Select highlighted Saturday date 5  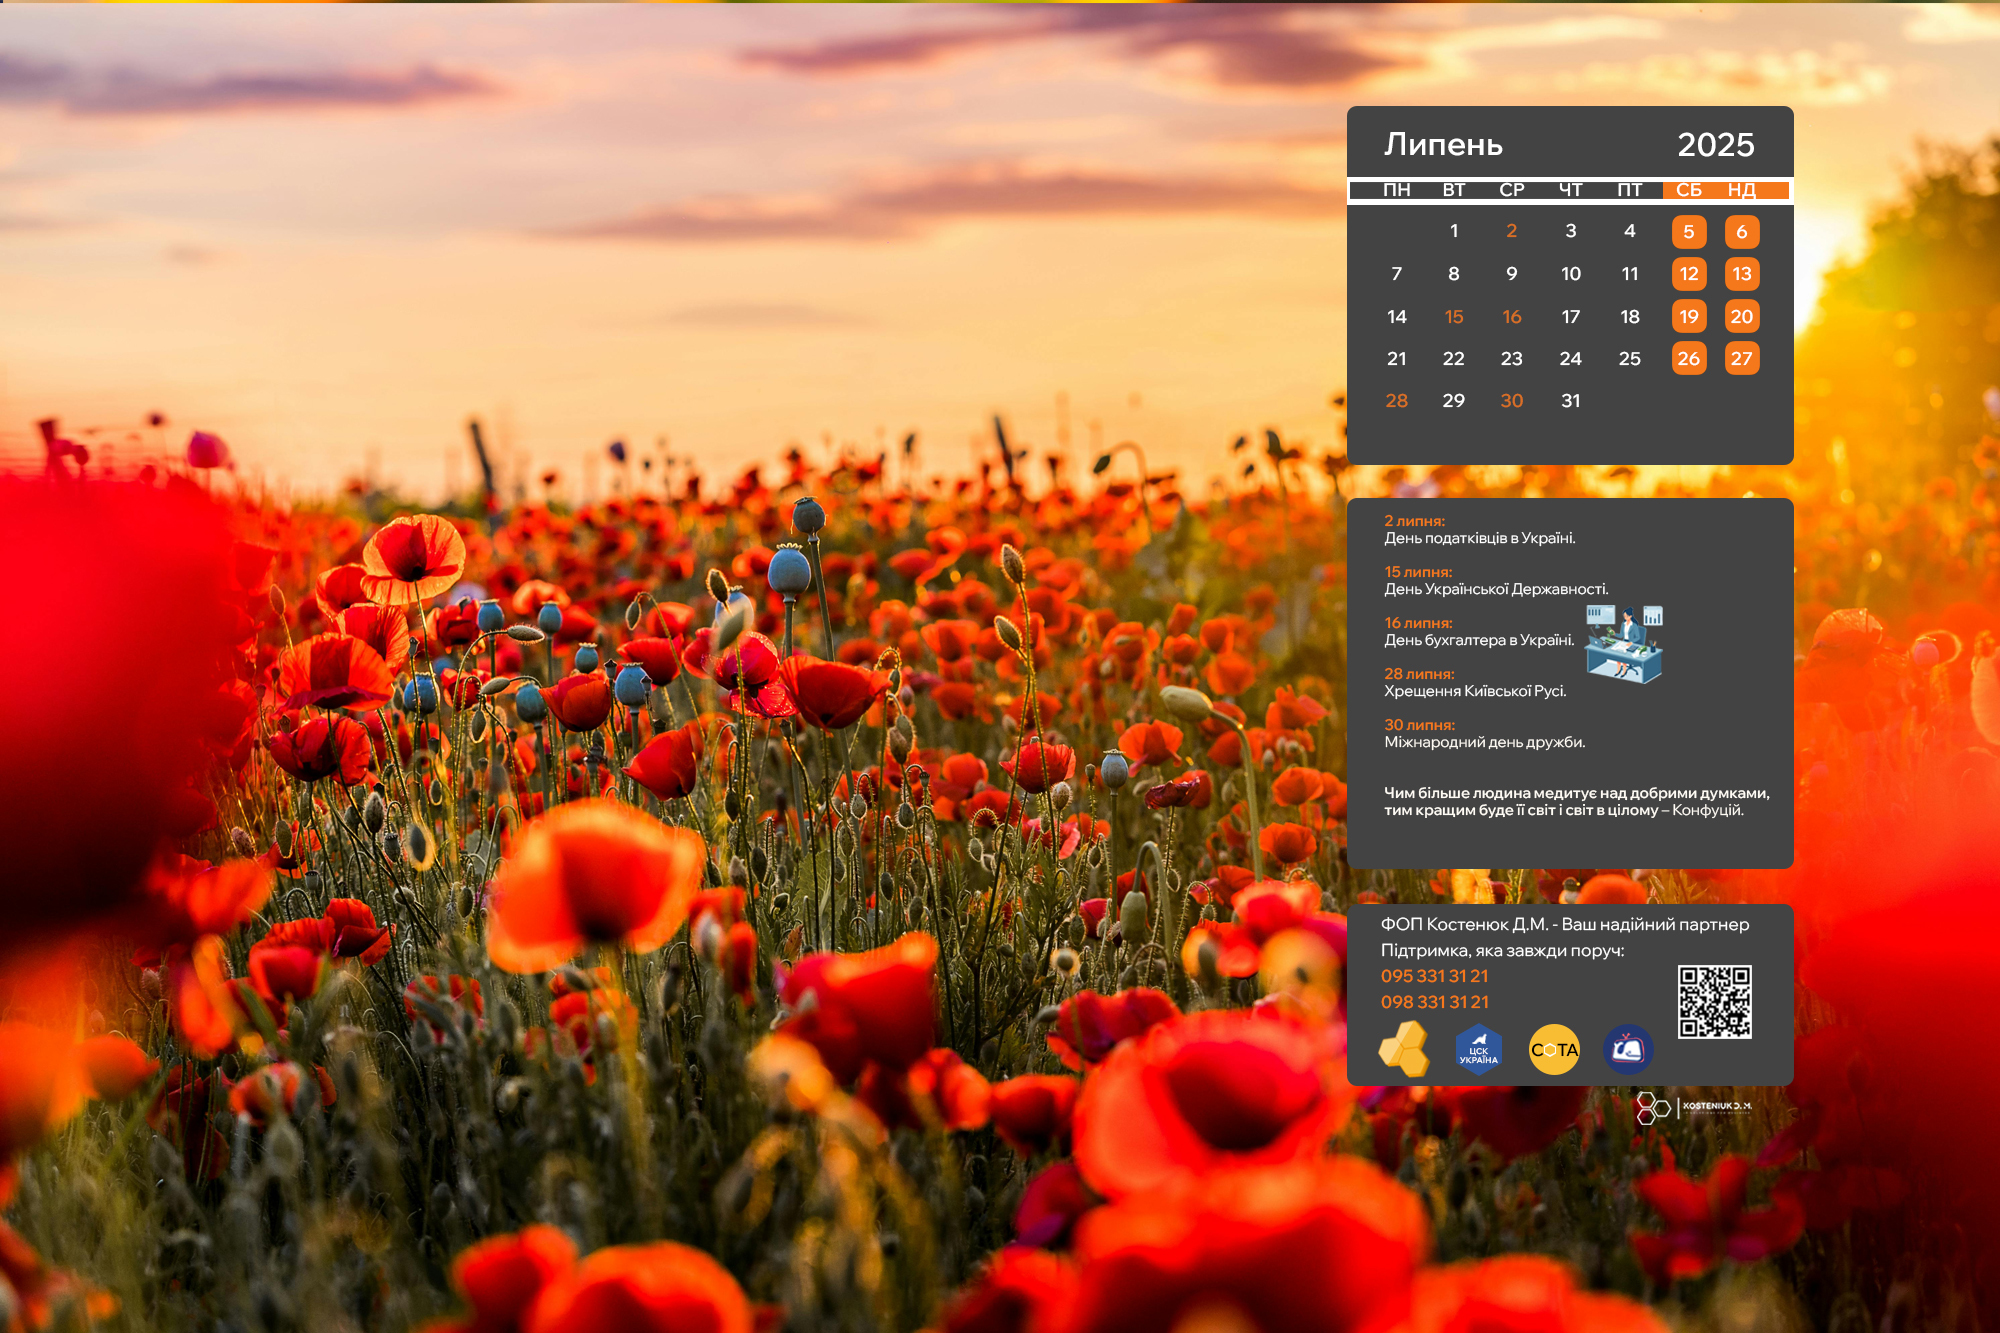pos(1689,232)
